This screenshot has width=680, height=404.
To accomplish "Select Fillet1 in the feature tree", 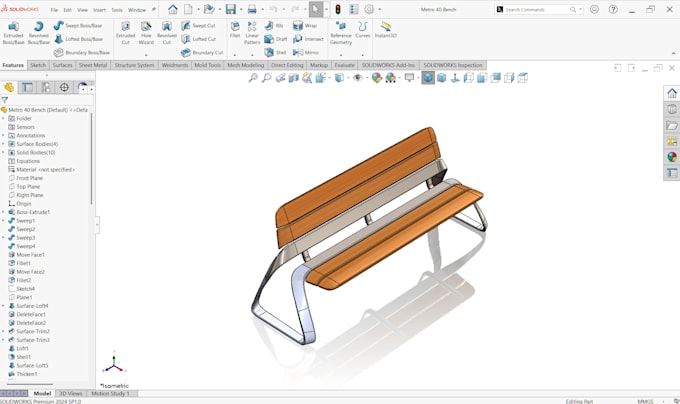I will pos(23,263).
